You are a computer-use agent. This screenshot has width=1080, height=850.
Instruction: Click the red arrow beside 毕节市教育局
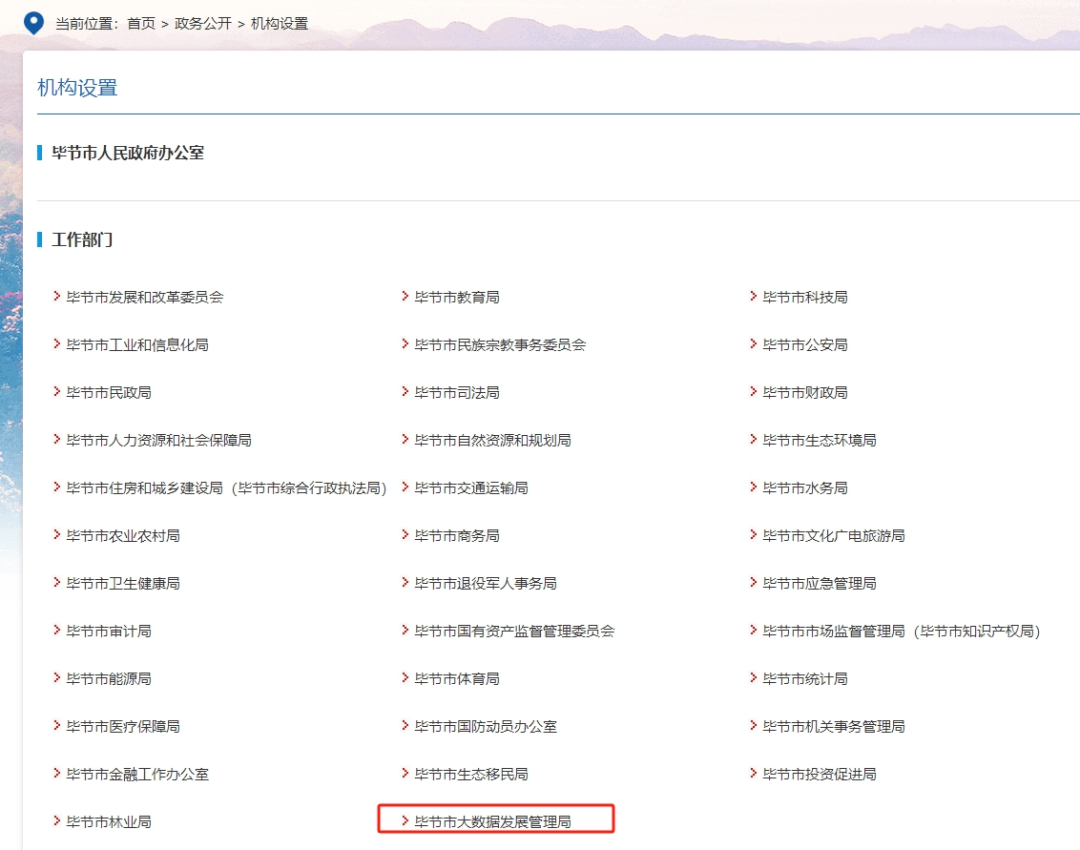(x=405, y=296)
